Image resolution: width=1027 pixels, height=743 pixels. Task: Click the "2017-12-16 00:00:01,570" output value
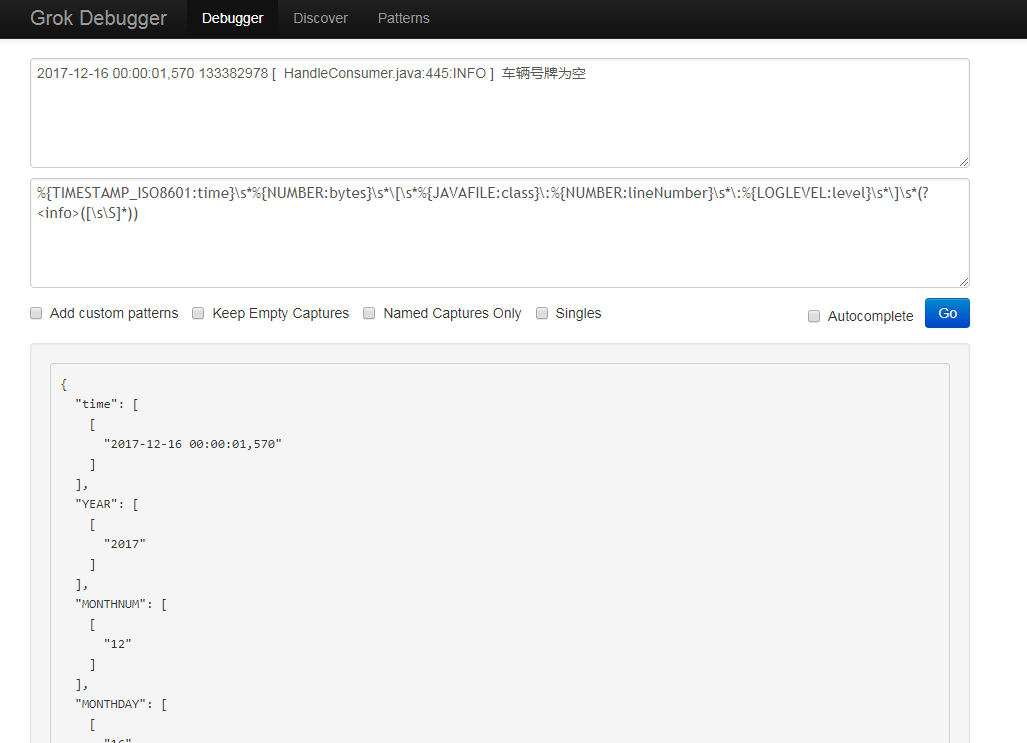[x=193, y=444]
